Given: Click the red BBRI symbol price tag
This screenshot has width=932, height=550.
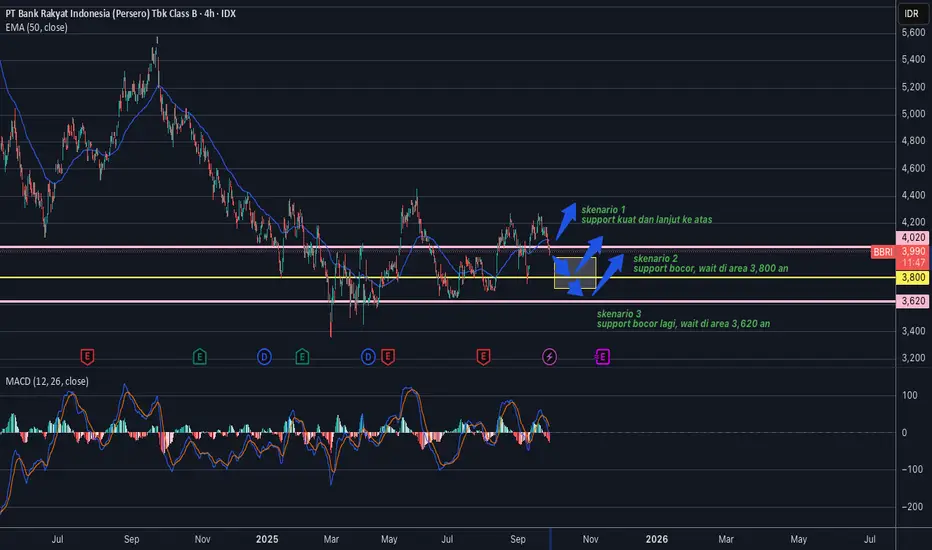Looking at the screenshot, I should tap(883, 252).
